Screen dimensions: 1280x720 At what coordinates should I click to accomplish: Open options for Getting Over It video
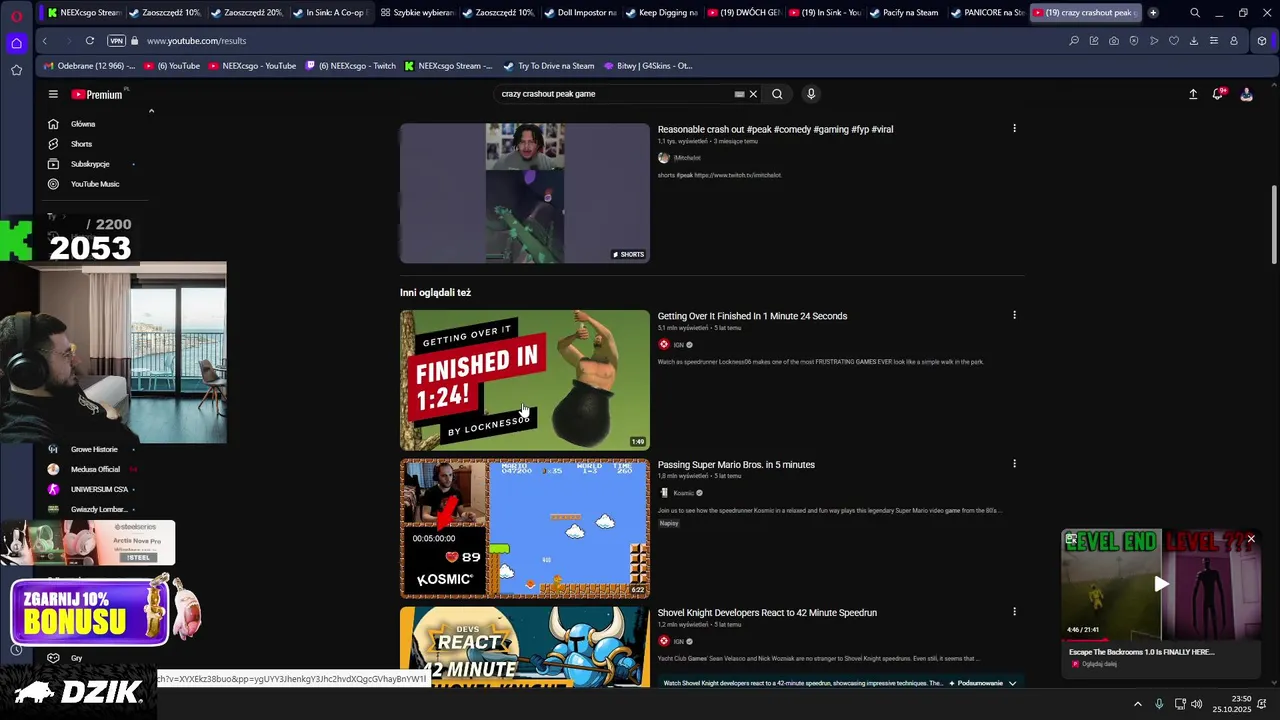click(1014, 315)
